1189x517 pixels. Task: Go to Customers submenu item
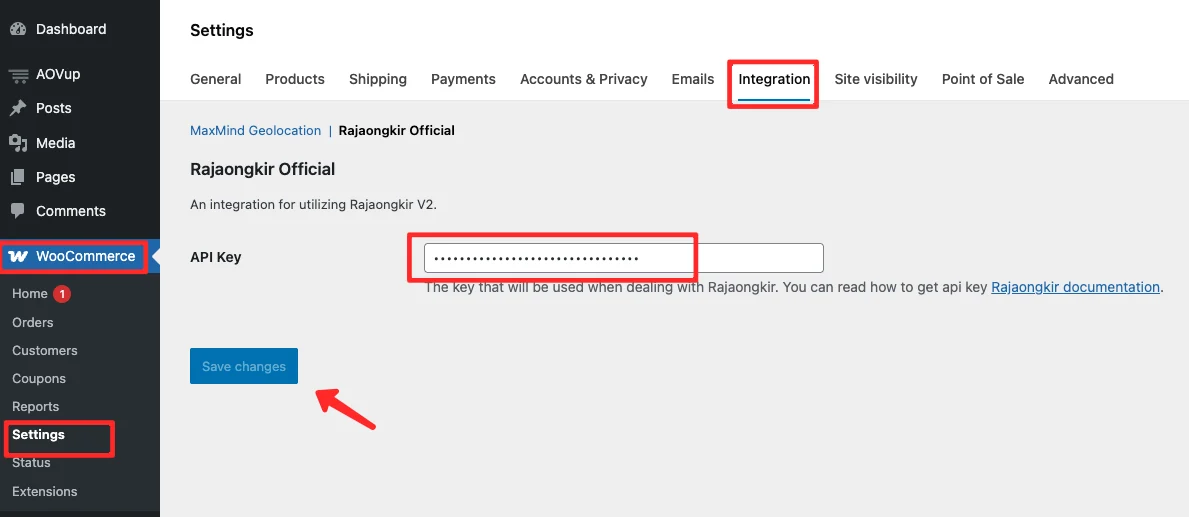click(x=45, y=350)
